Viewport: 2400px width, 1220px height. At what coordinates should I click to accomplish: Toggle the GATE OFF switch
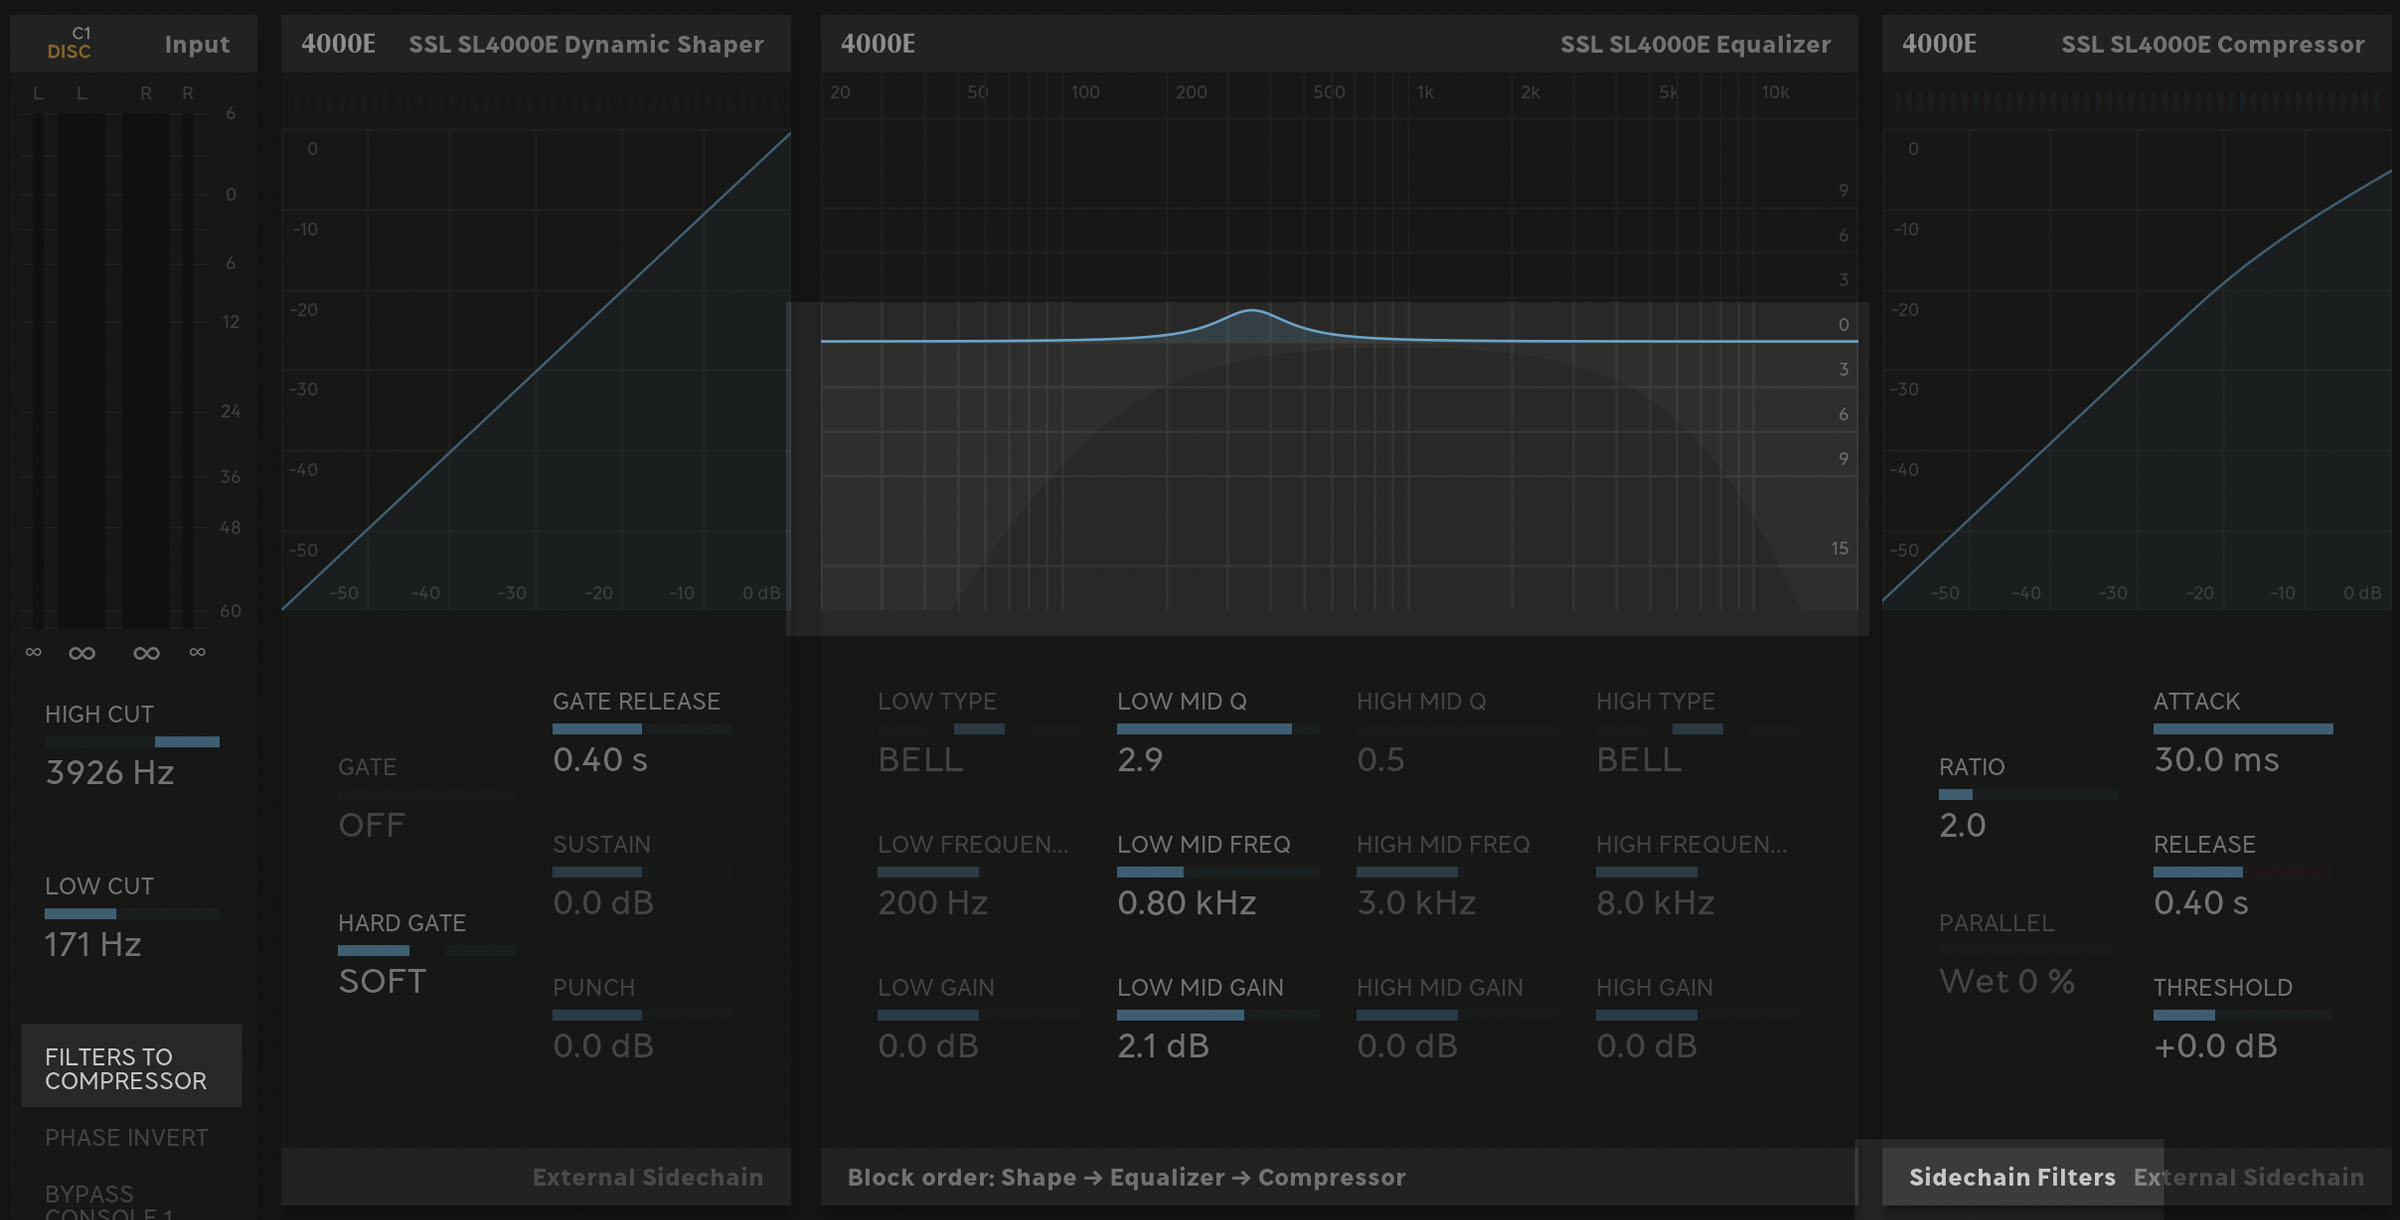tap(372, 824)
